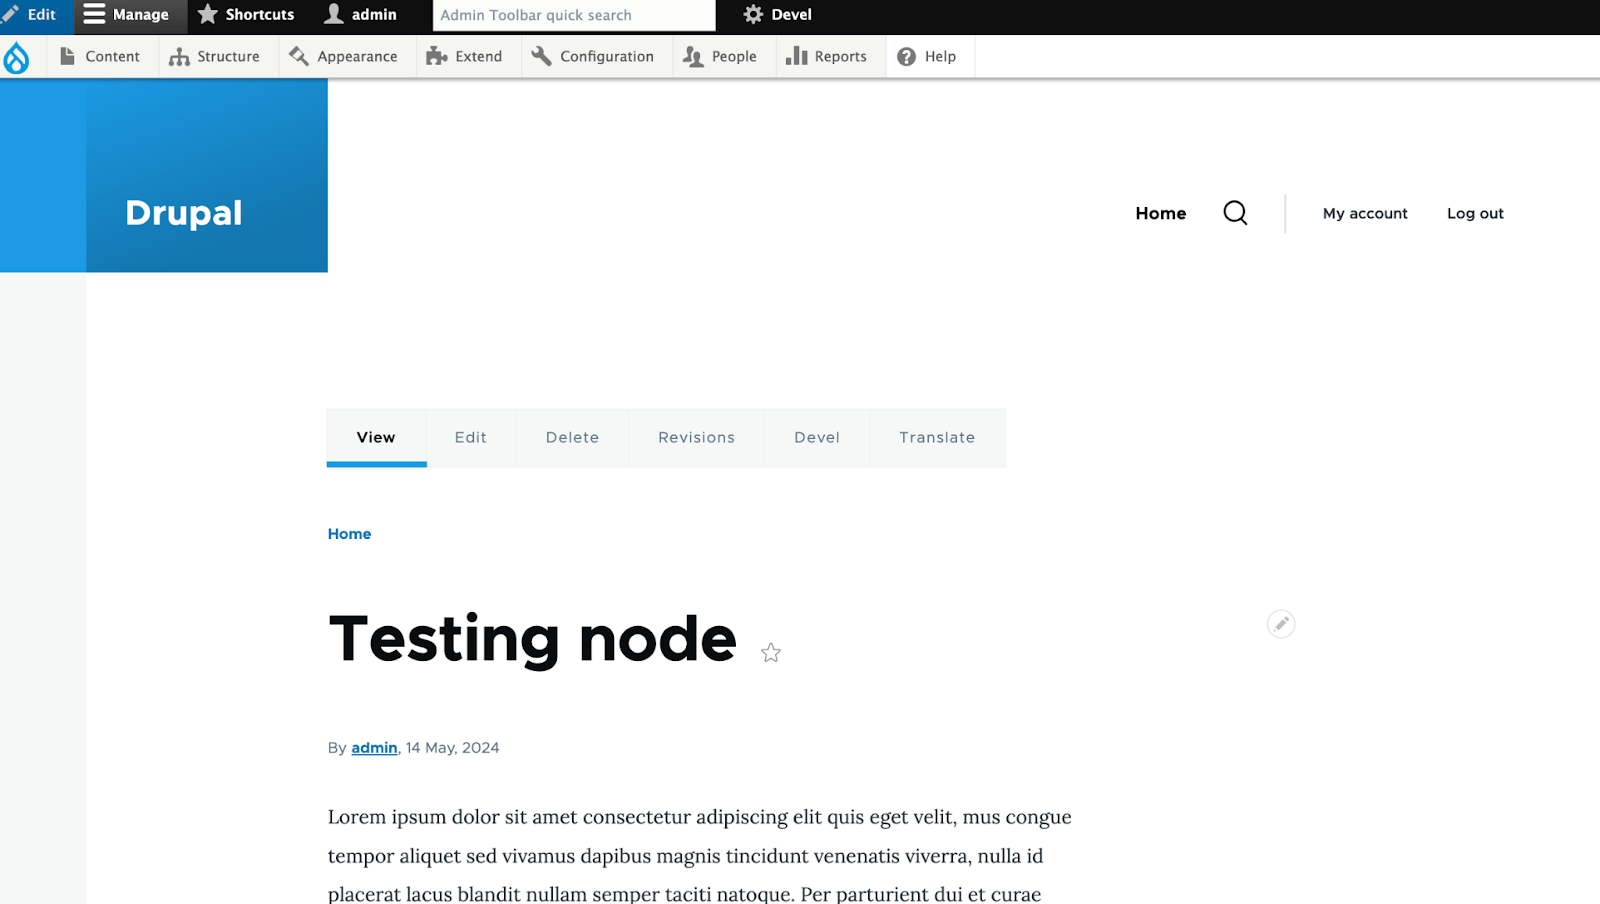Open the Devel toolbar tab

(778, 15)
